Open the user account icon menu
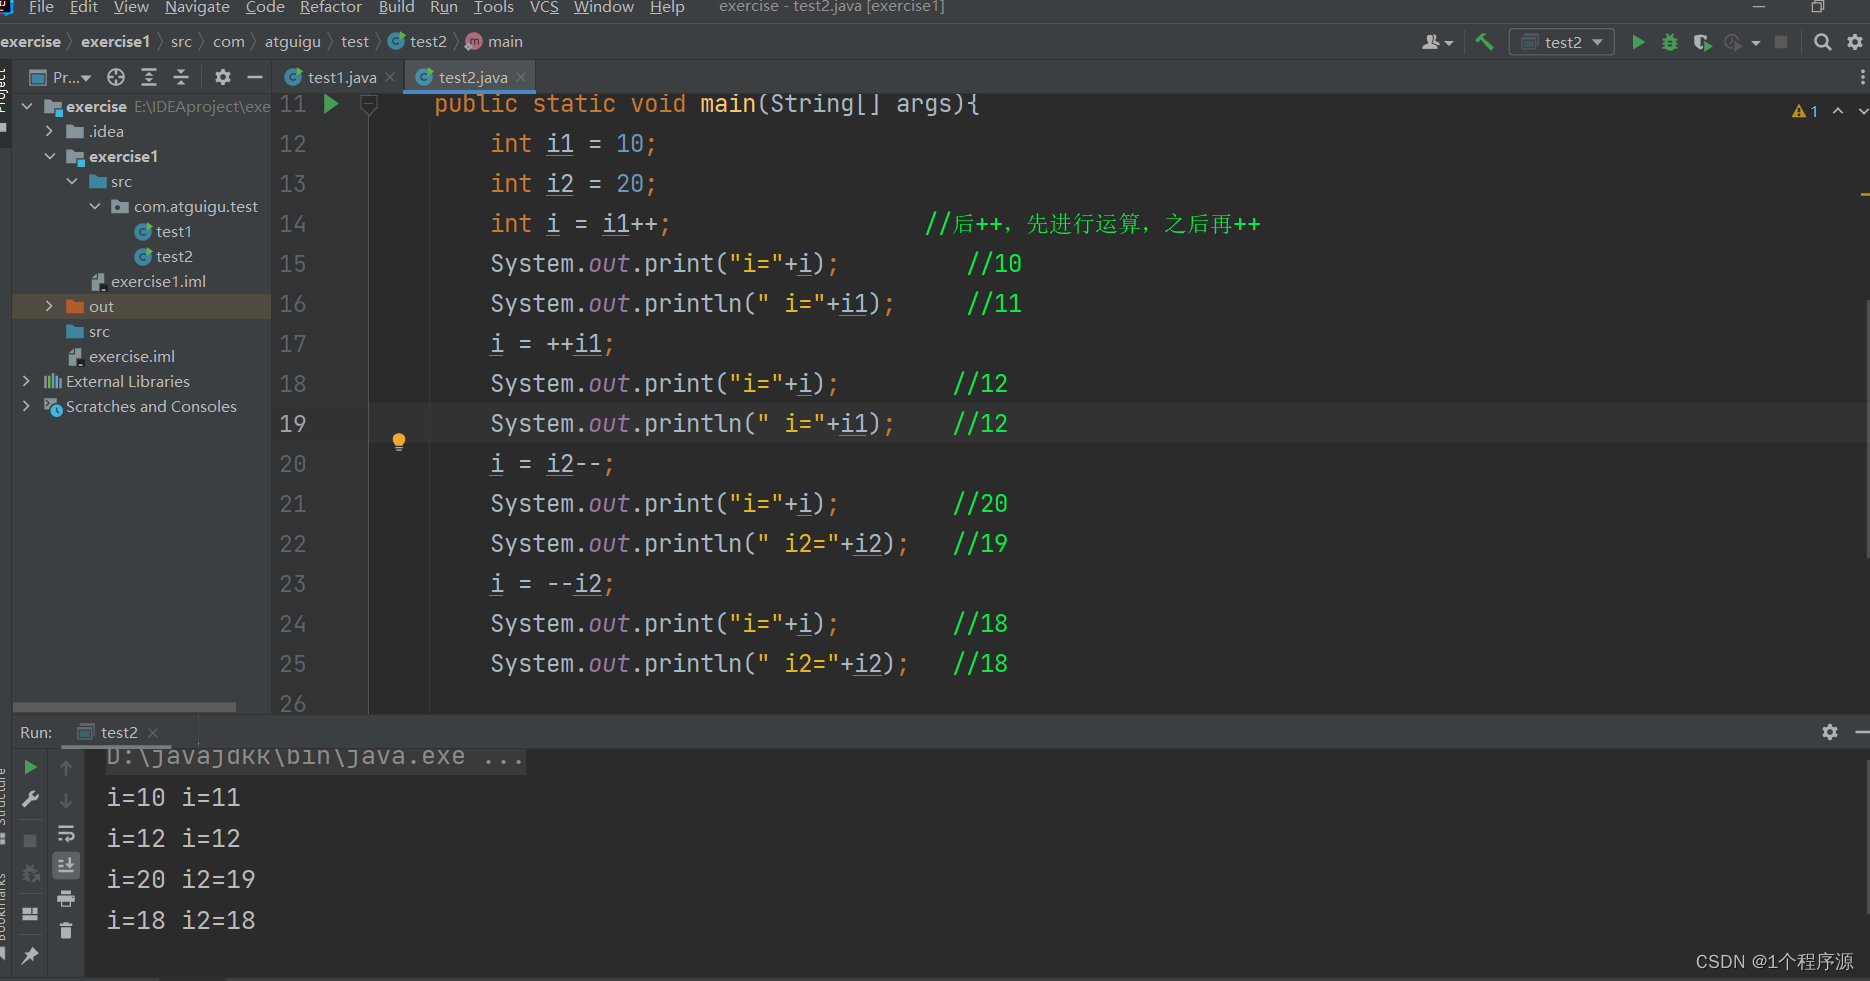This screenshot has height=981, width=1870. pyautogui.click(x=1437, y=42)
